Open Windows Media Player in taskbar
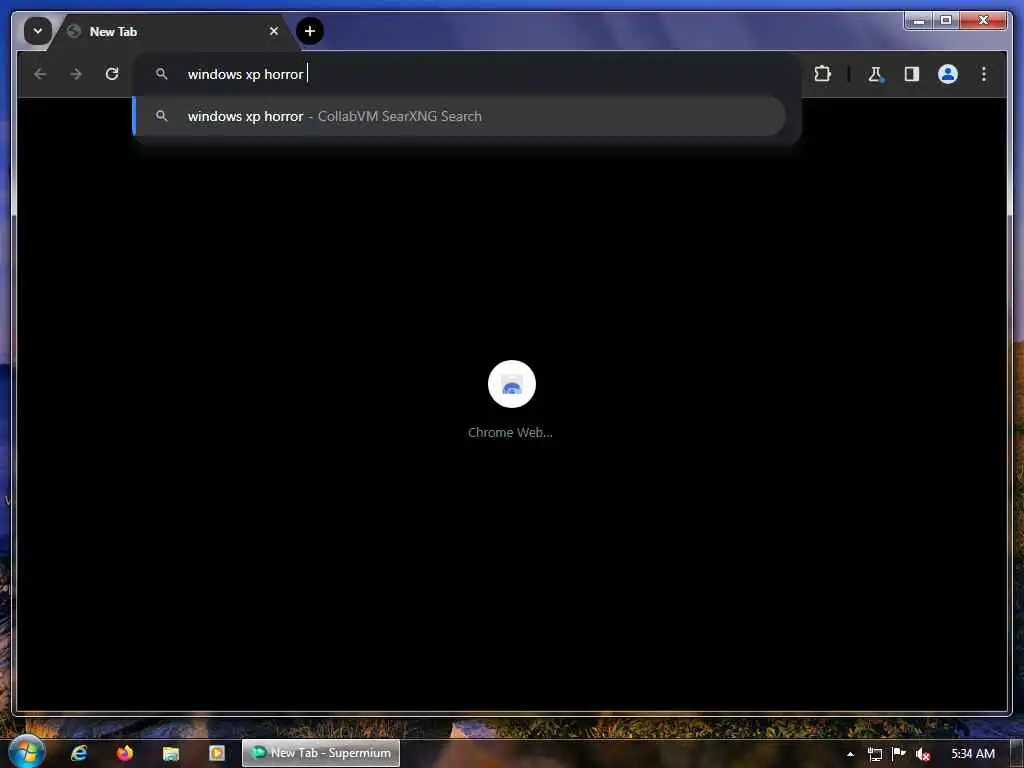 coord(216,753)
